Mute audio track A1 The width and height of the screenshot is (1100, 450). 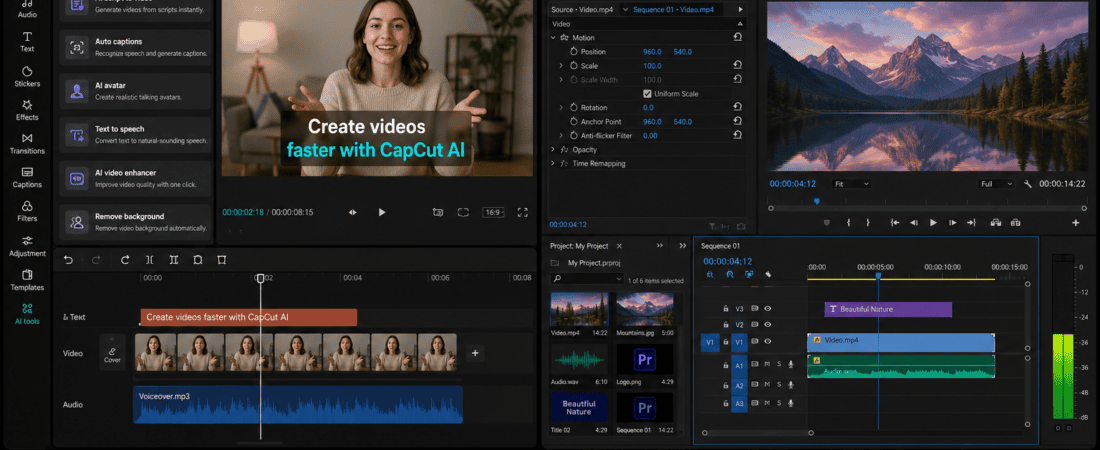(767, 364)
